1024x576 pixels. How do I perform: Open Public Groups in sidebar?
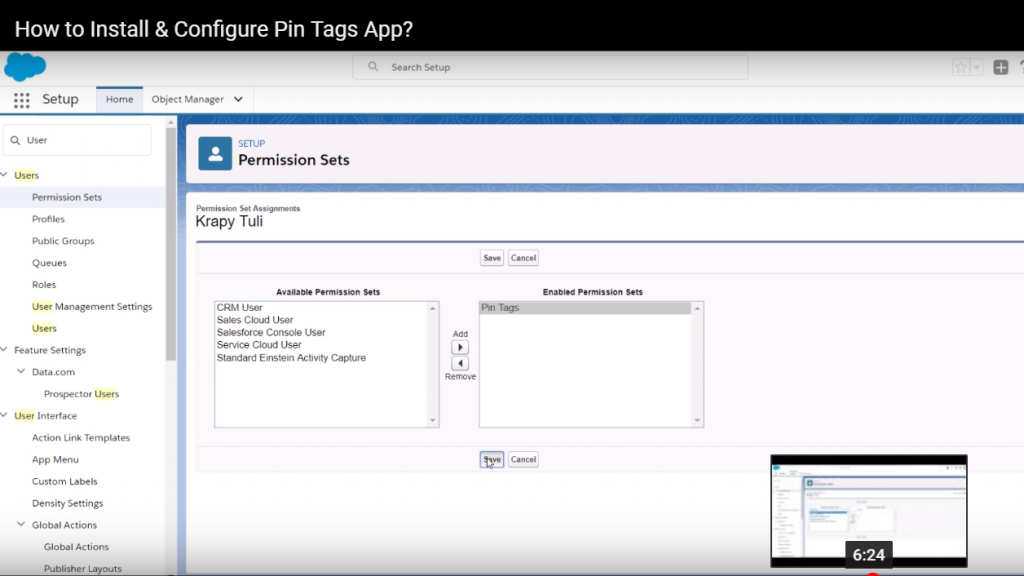[63, 241]
